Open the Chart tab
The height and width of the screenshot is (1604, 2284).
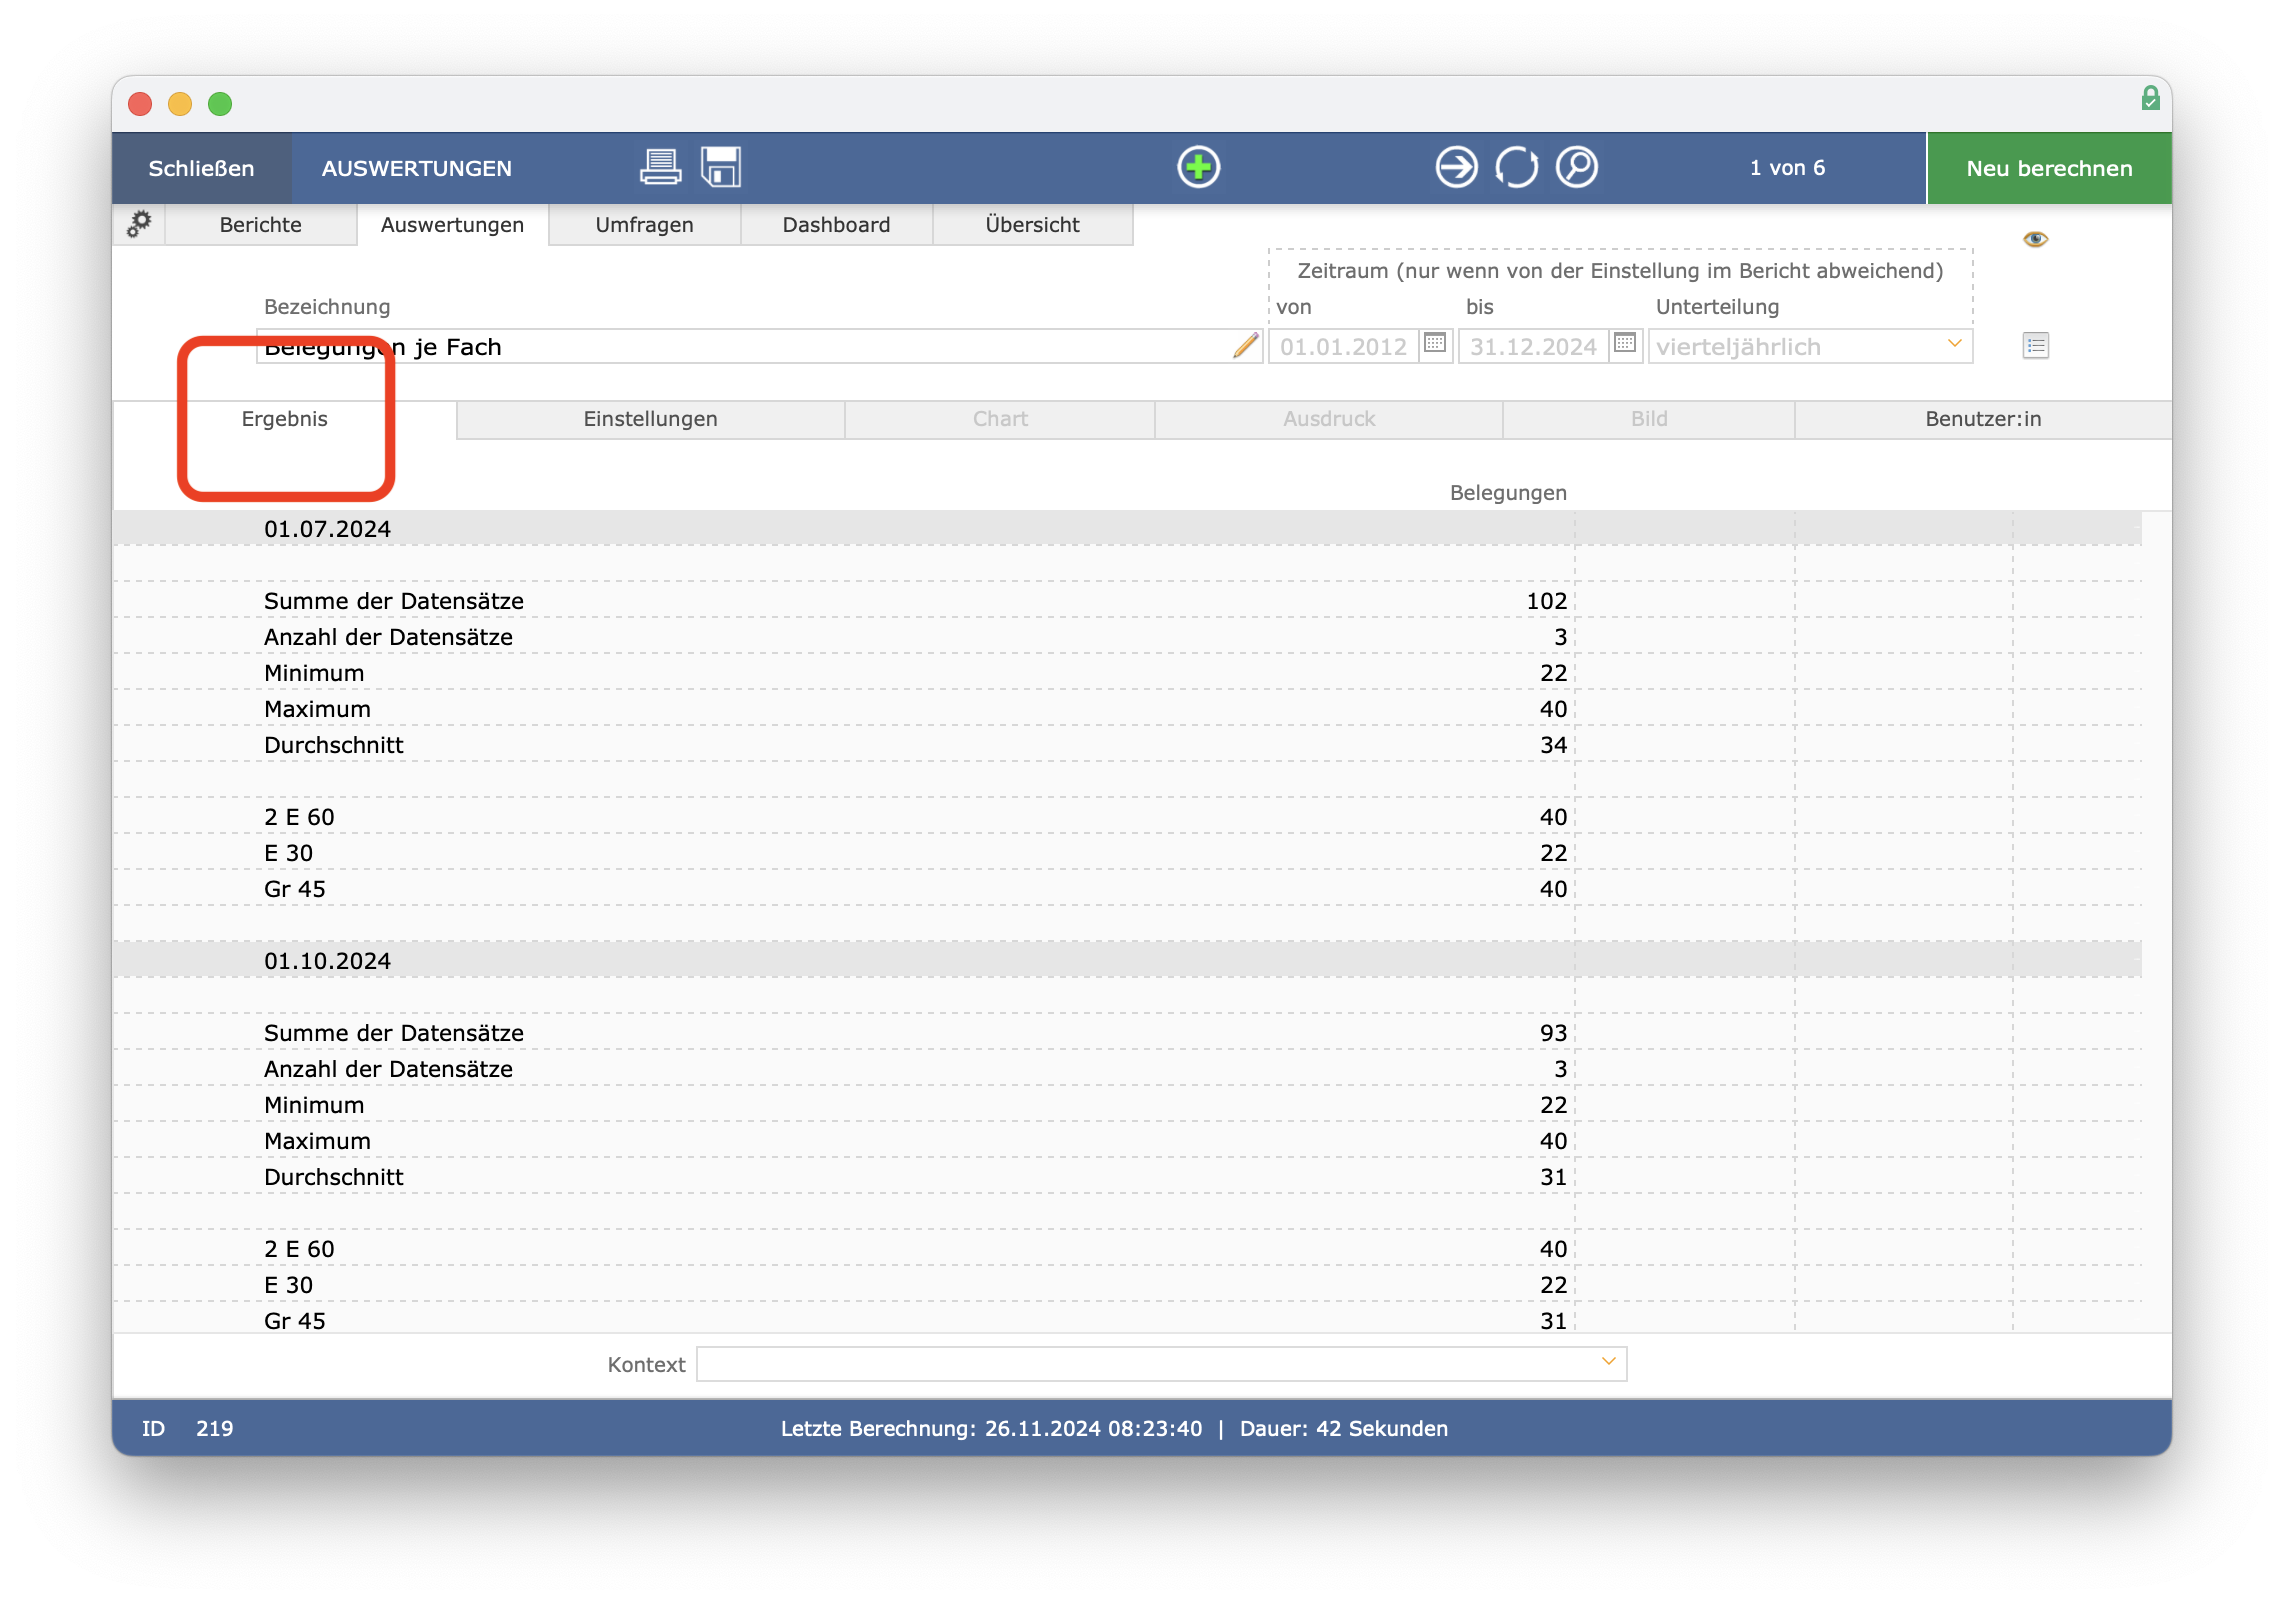pos(1000,419)
